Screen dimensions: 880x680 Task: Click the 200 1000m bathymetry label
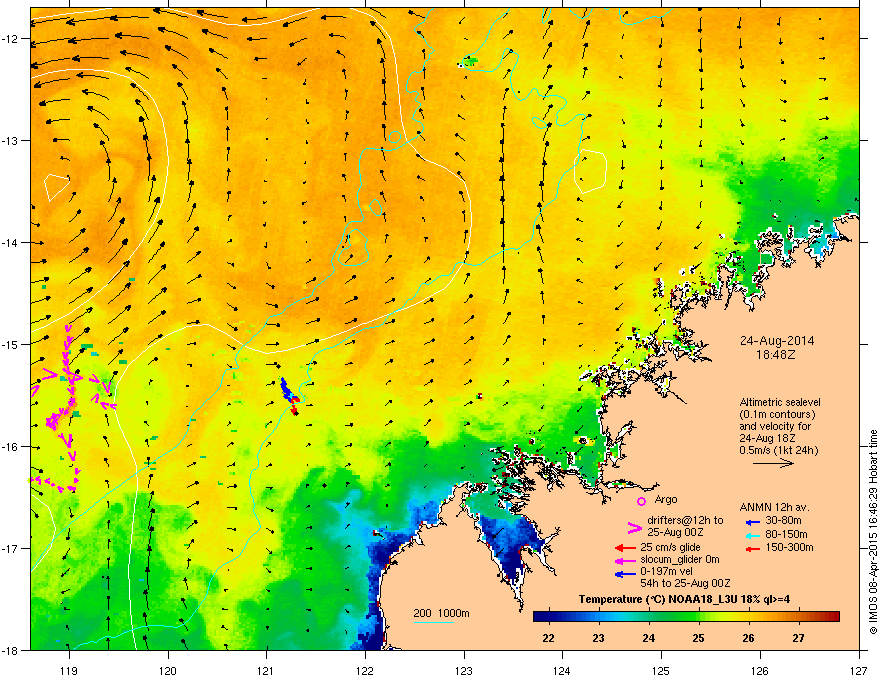441,613
